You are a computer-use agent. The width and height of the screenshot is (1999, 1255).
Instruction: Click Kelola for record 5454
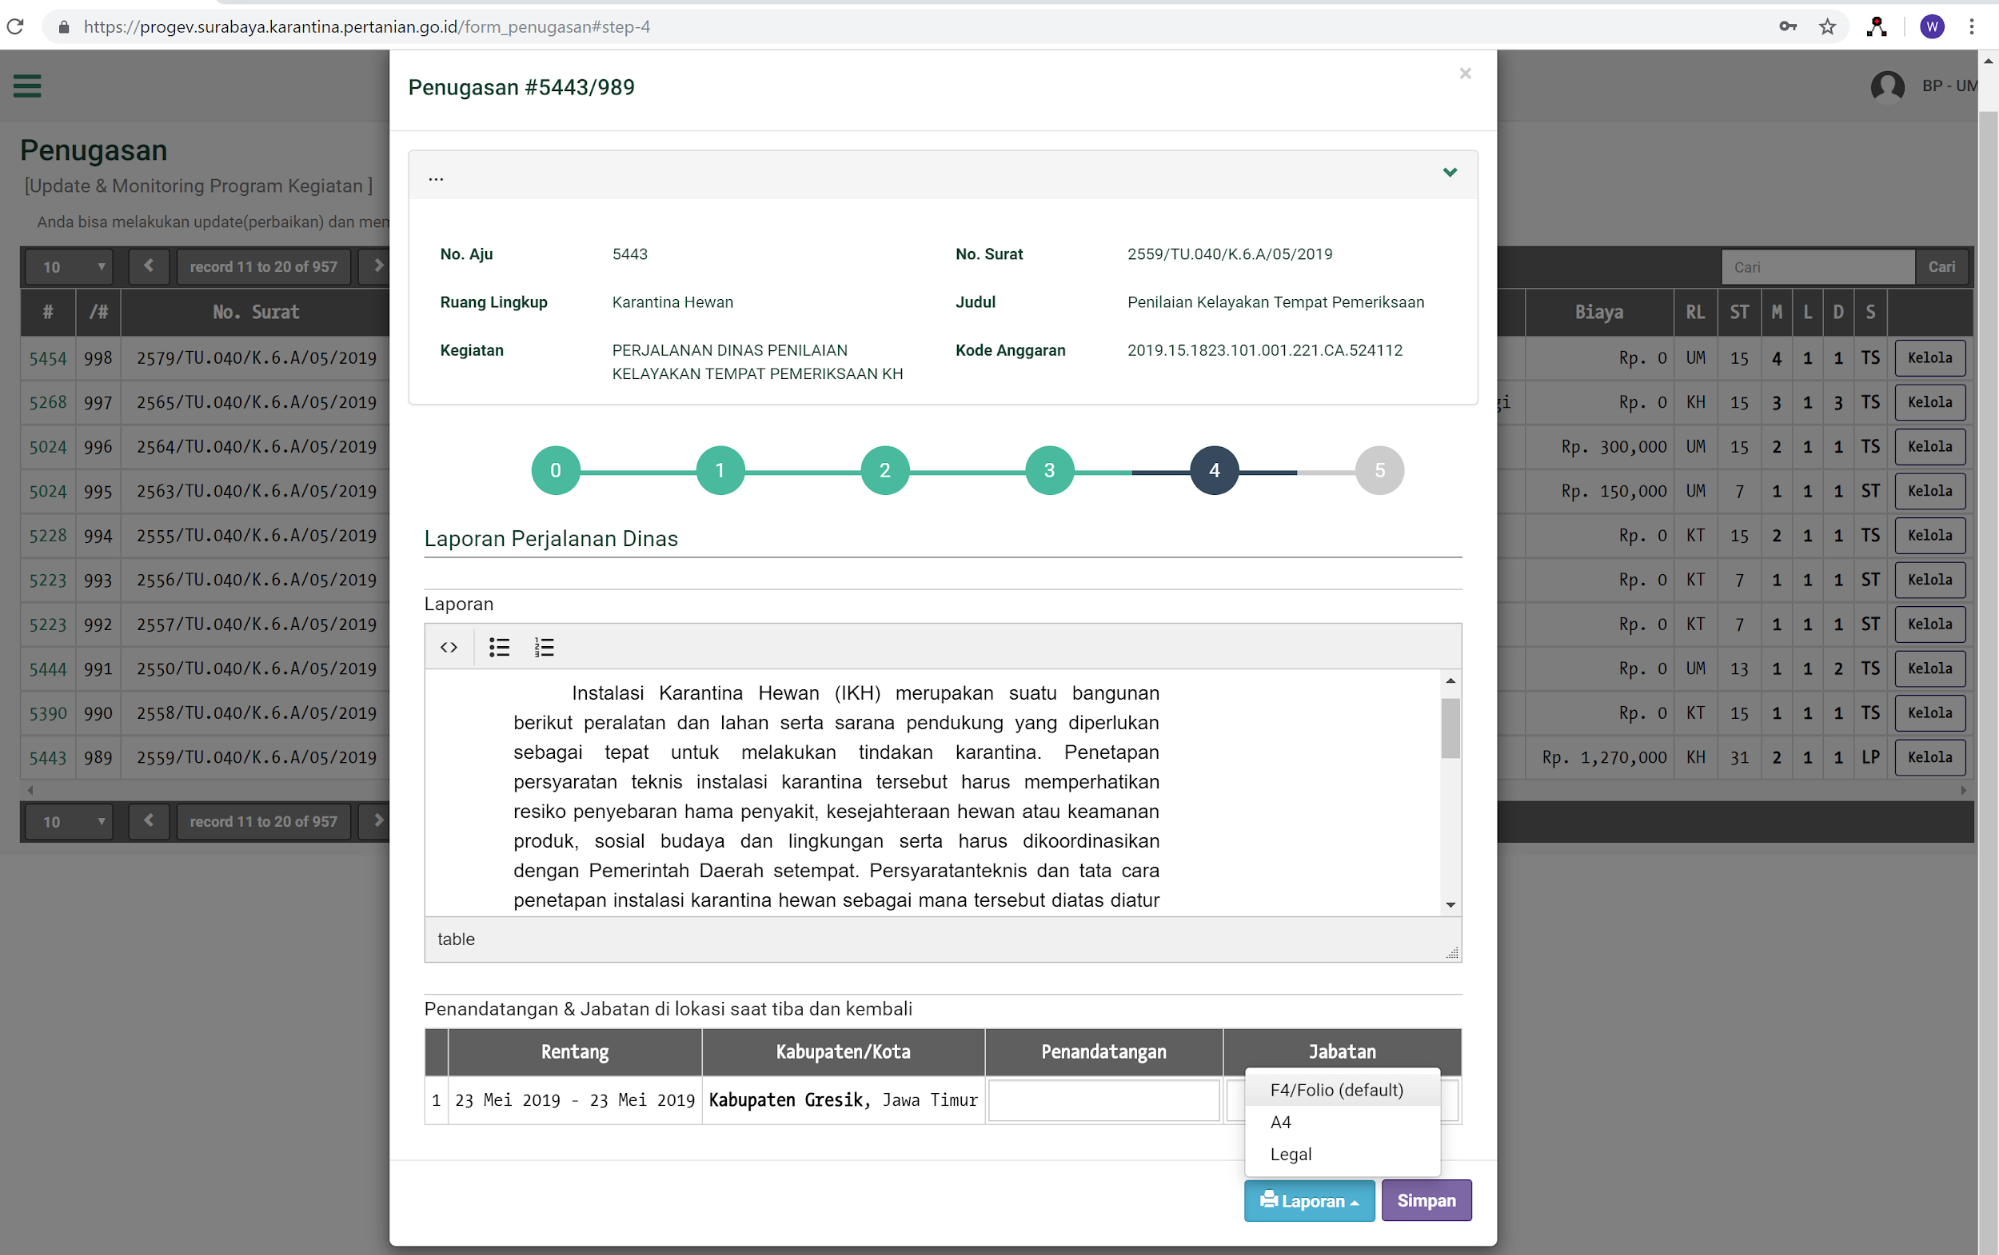point(1929,358)
